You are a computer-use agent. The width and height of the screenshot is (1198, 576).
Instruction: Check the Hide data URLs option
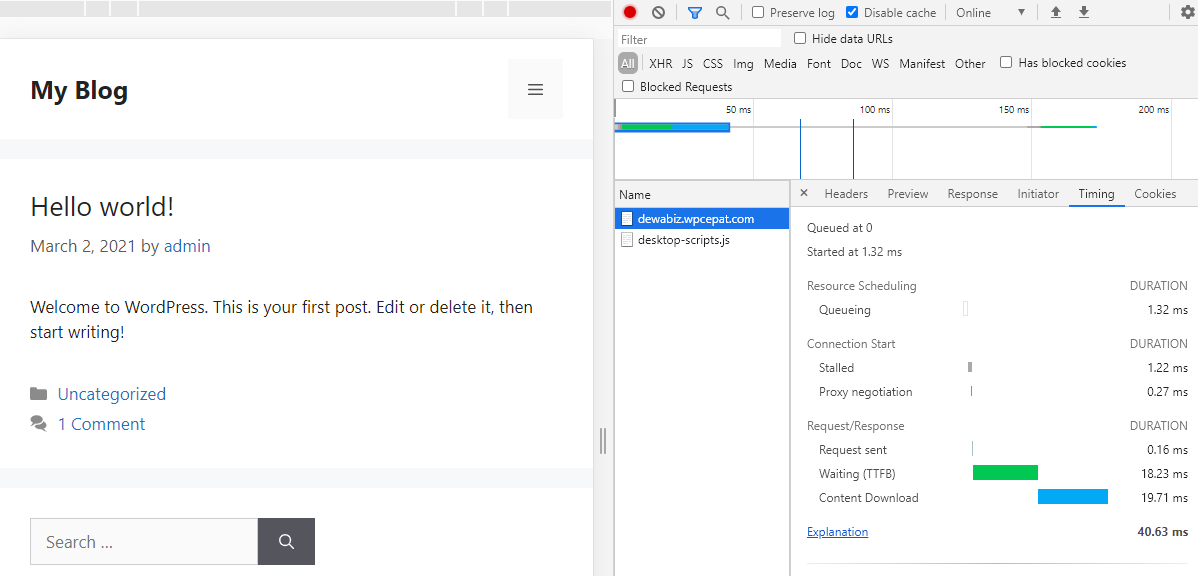pyautogui.click(x=800, y=38)
